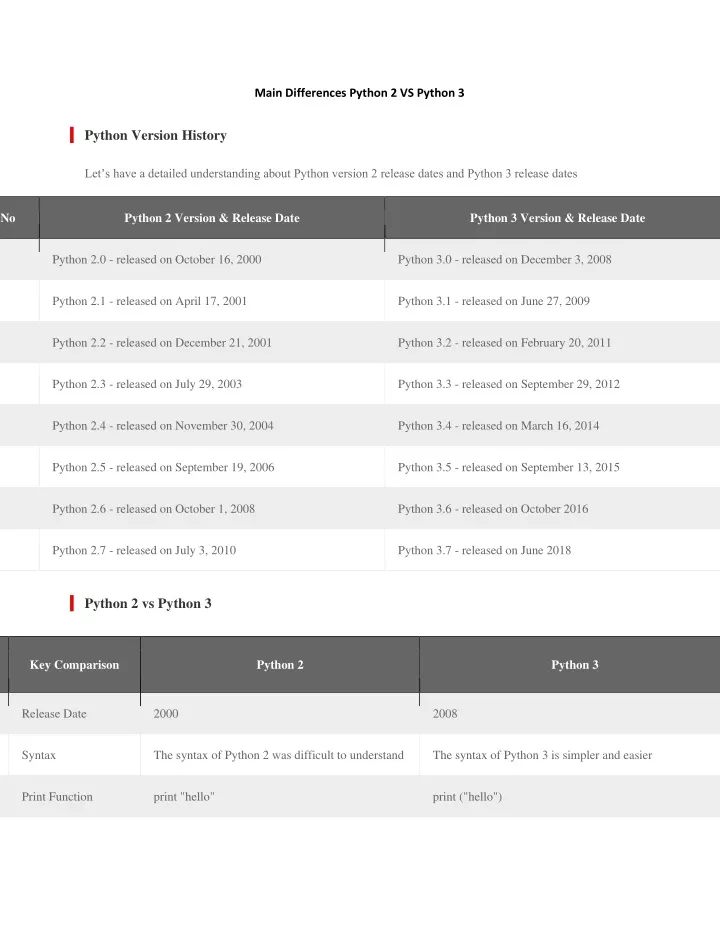Select the 'Release Date' row label
720x931 pixels.
click(54, 714)
